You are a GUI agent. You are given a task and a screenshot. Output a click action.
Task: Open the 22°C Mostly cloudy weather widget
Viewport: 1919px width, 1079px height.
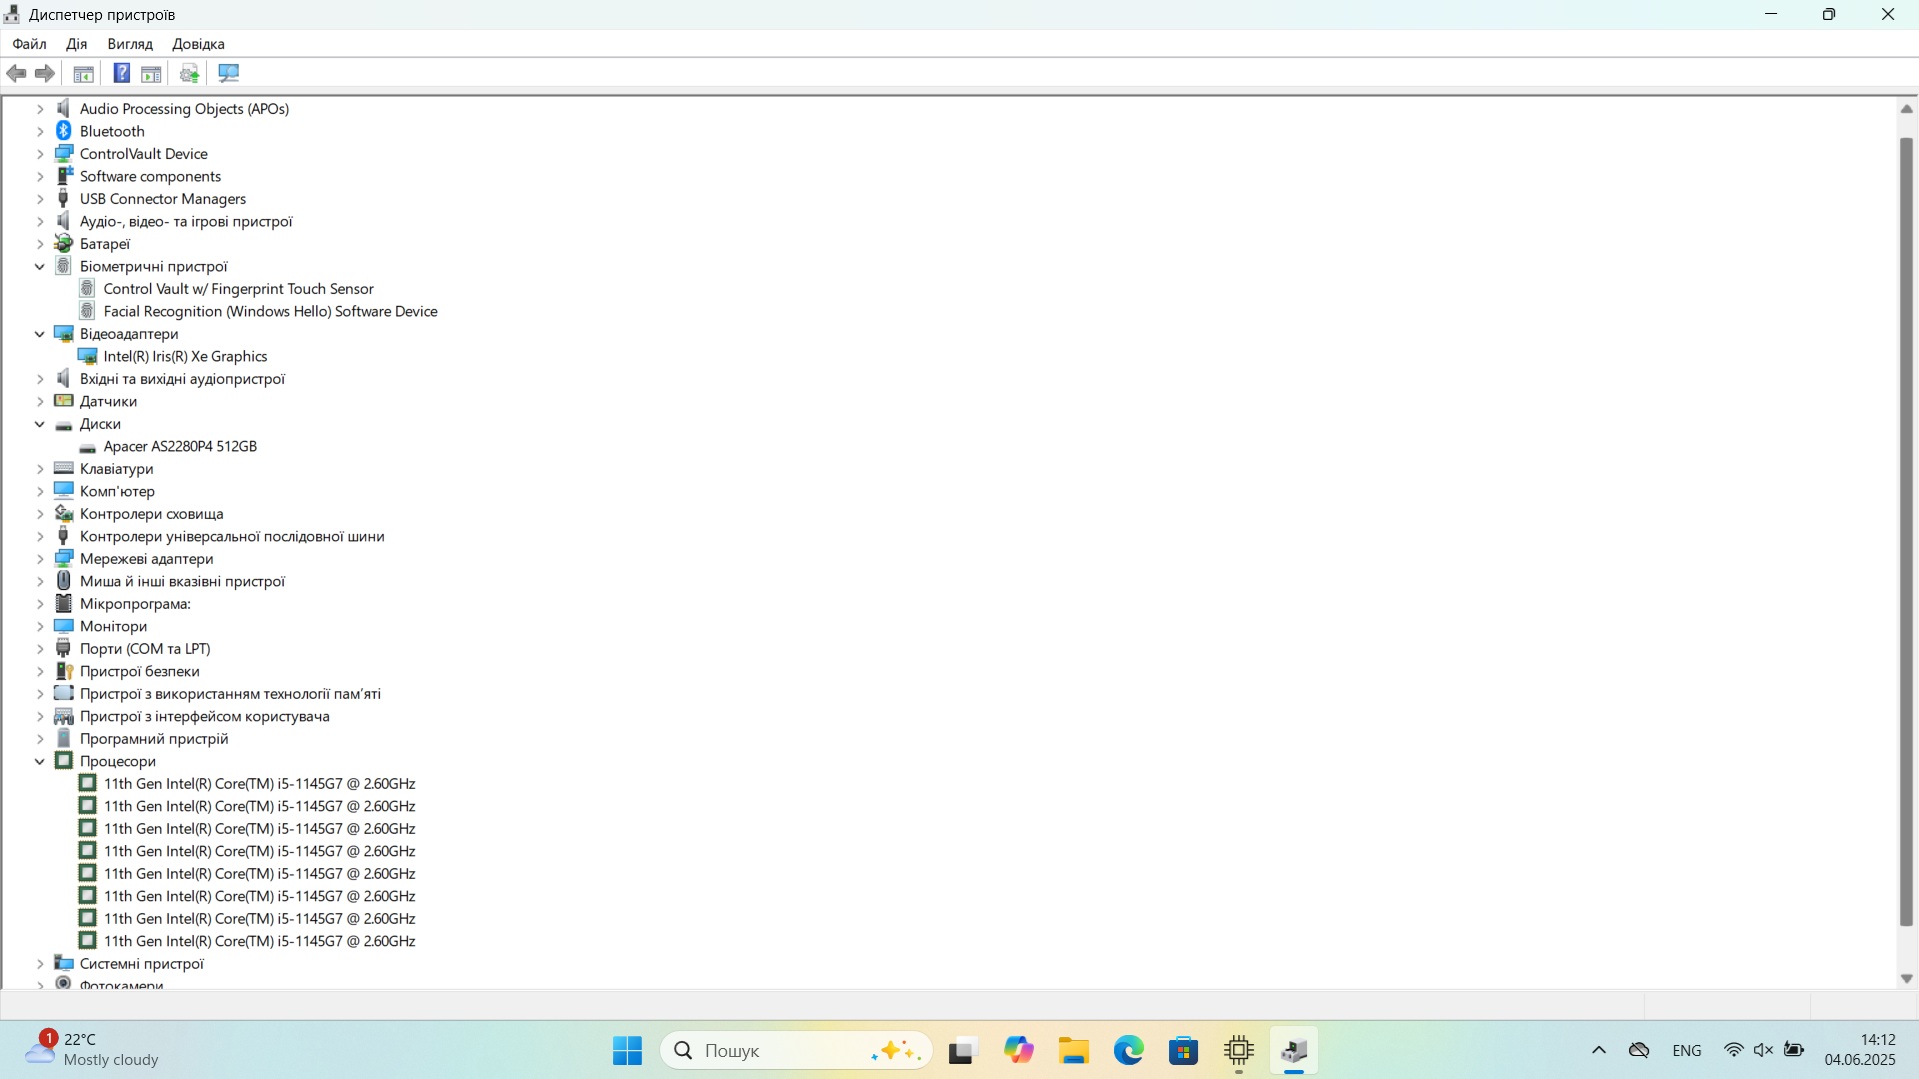(92, 1050)
